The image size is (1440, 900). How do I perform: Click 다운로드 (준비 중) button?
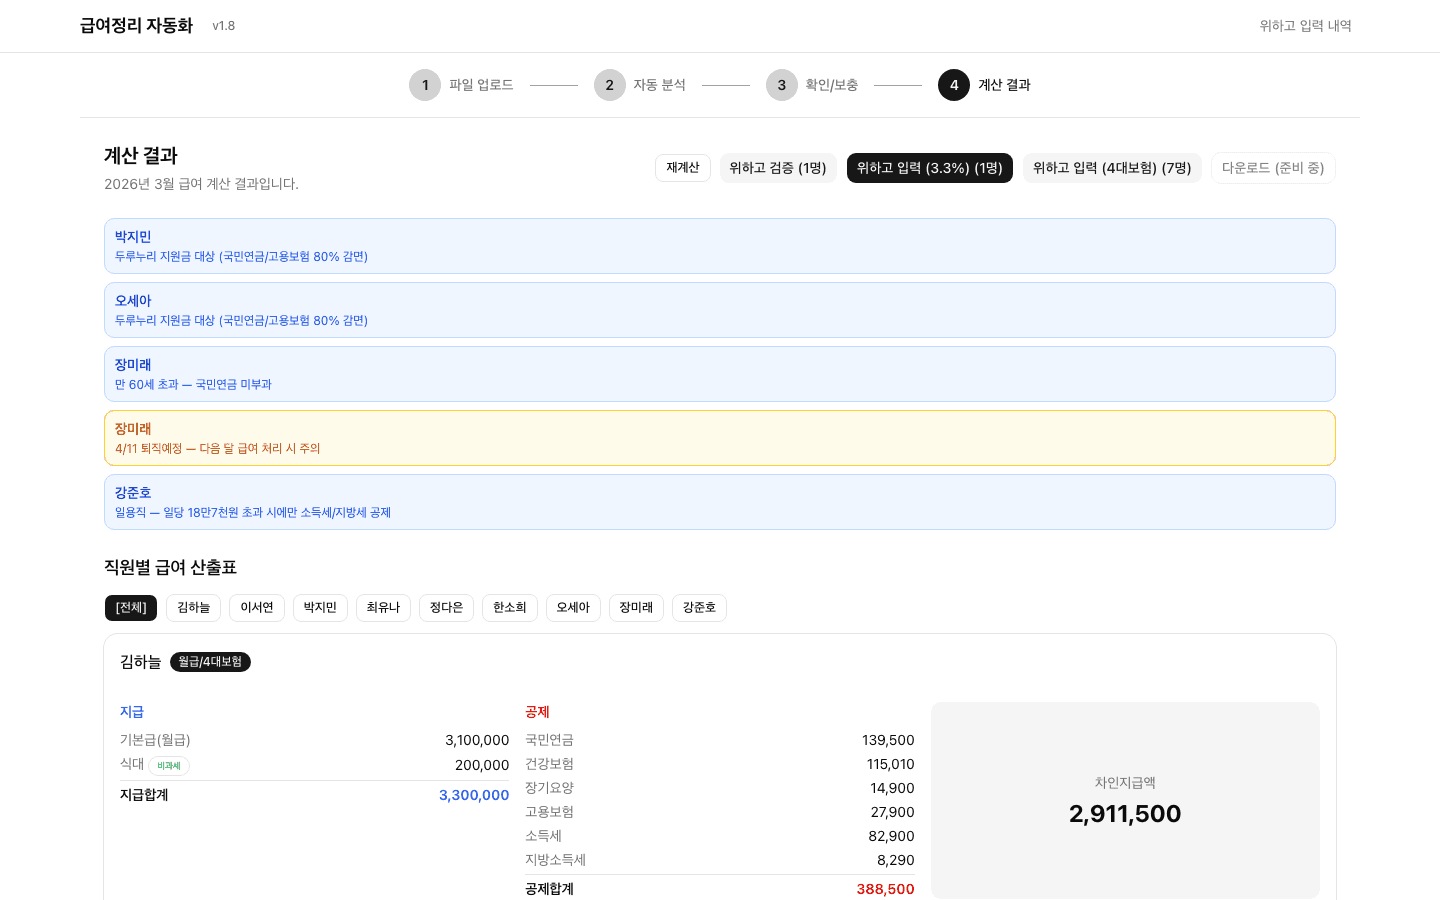1273,168
